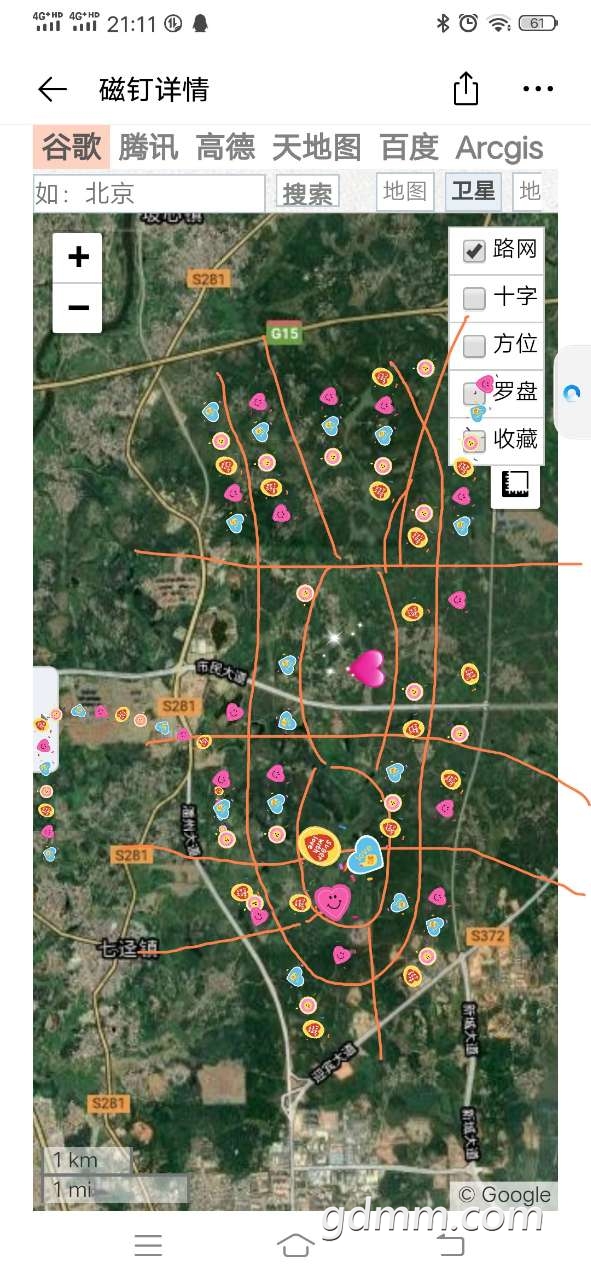The width and height of the screenshot is (591, 1280).
Task: Focus the location search input field
Action: pos(149,193)
